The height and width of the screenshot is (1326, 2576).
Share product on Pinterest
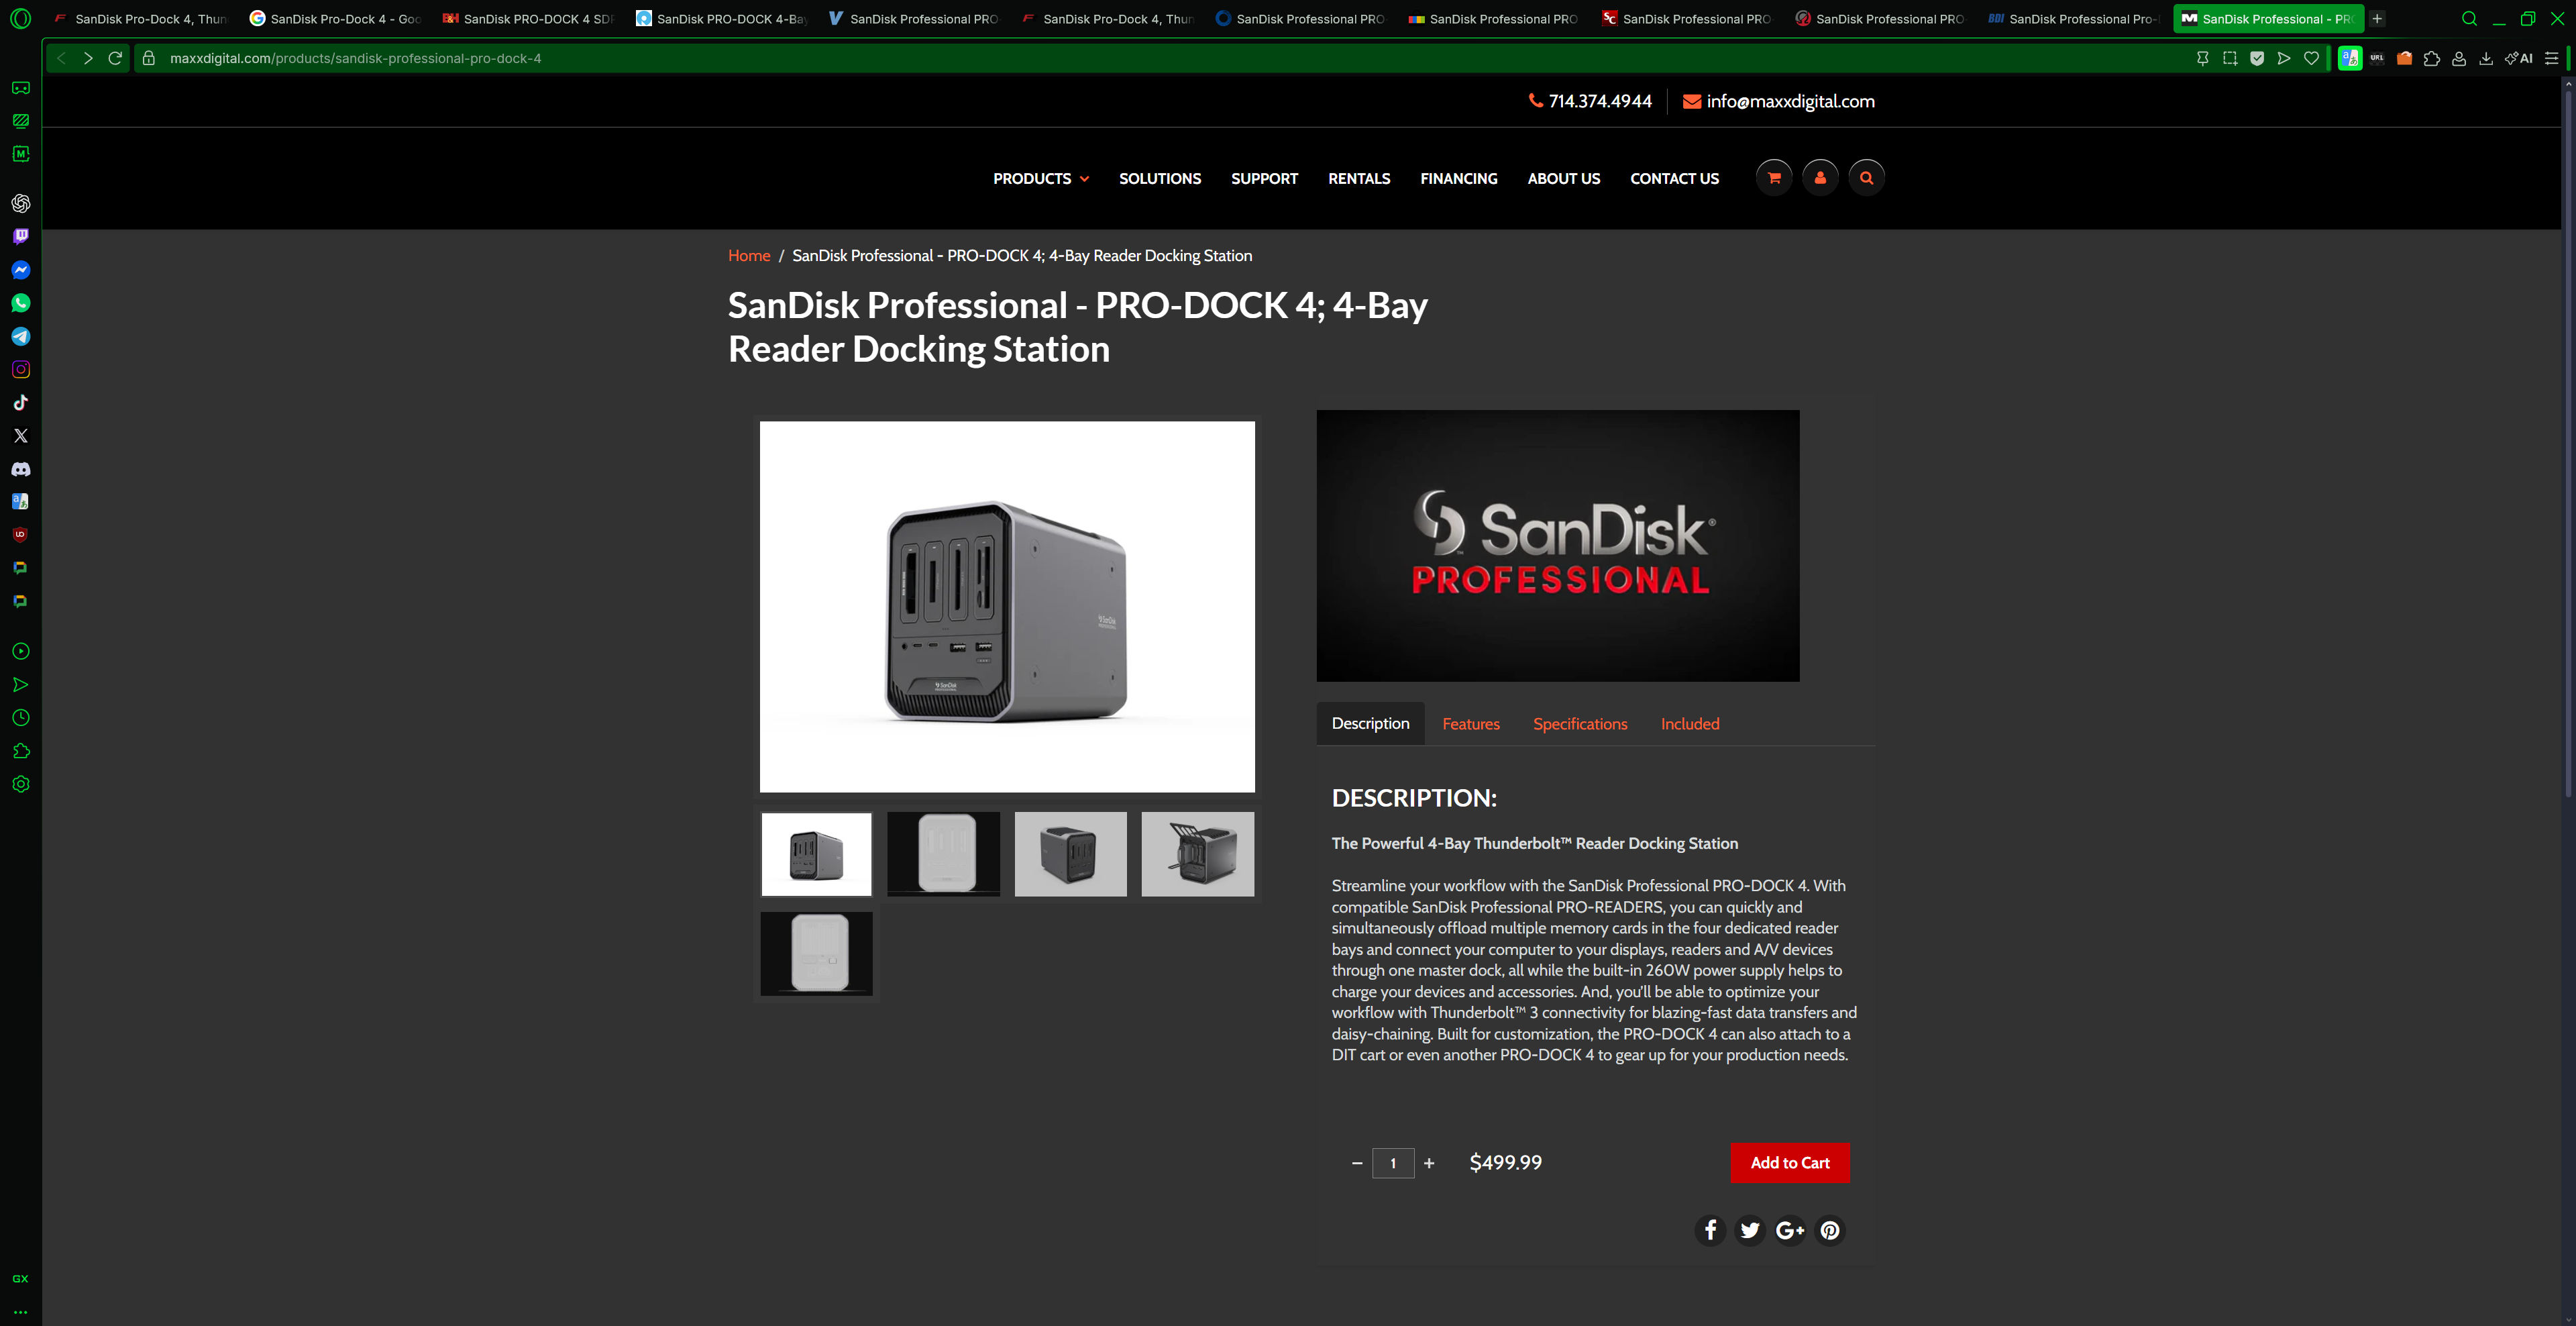pyautogui.click(x=1830, y=1230)
